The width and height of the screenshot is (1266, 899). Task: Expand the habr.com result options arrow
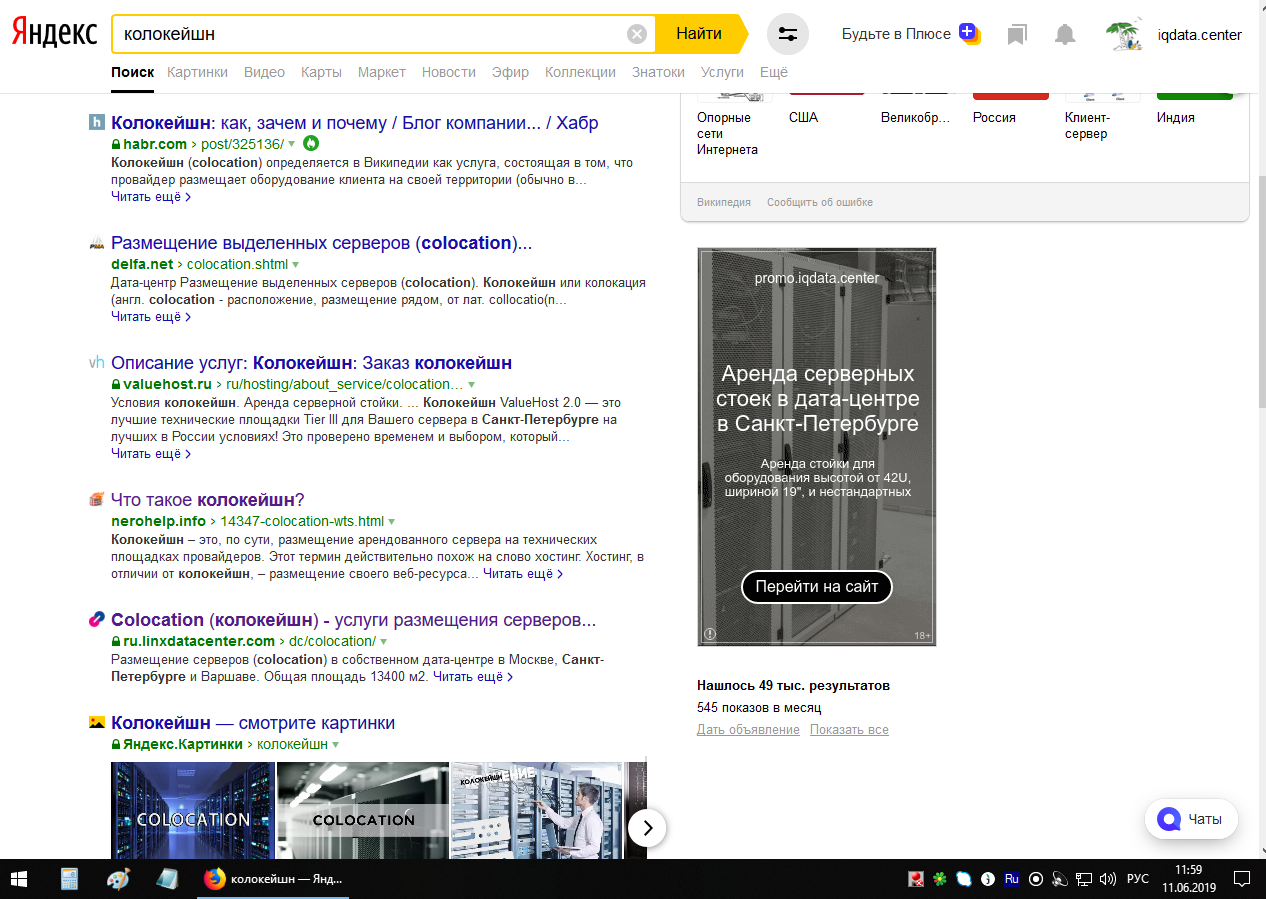pyautogui.click(x=291, y=144)
